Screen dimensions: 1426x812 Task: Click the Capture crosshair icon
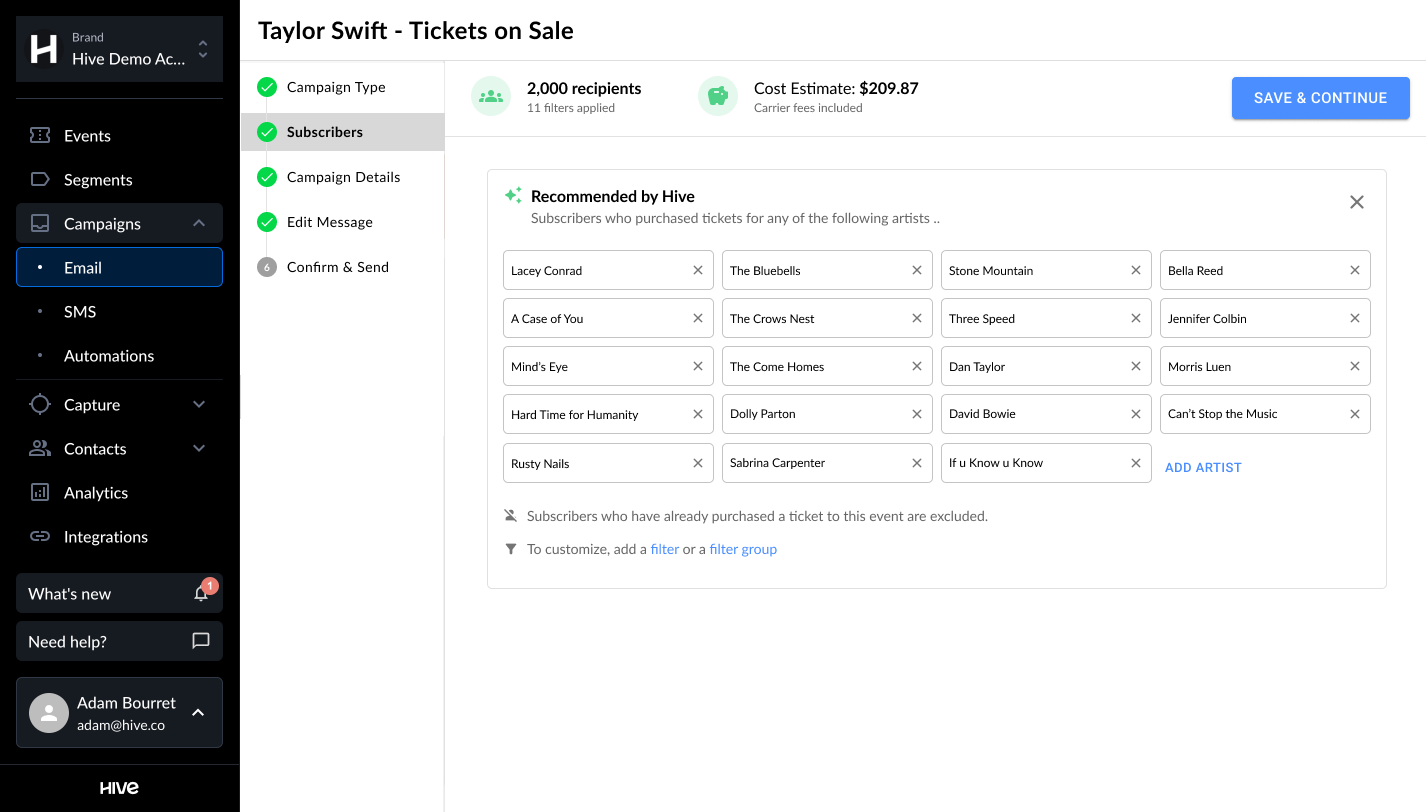point(40,404)
